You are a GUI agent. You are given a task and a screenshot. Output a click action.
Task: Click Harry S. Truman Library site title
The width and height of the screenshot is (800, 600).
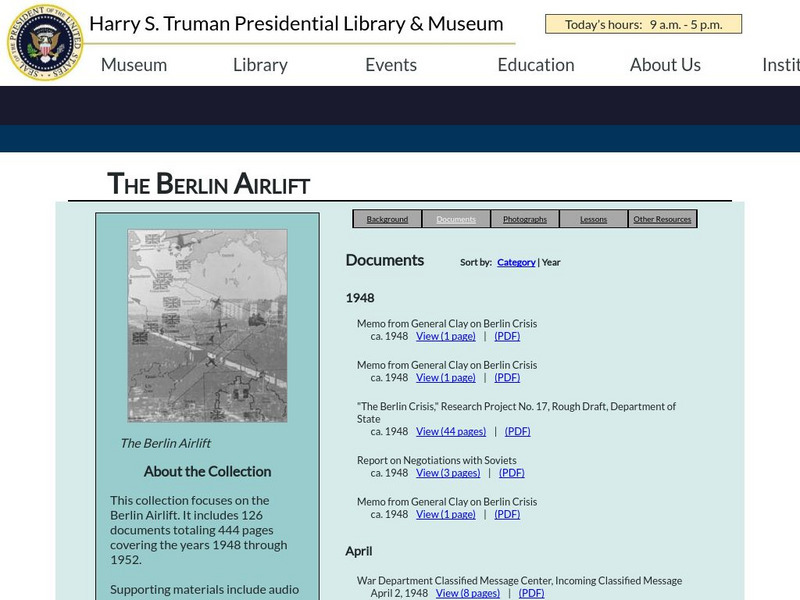coord(296,23)
